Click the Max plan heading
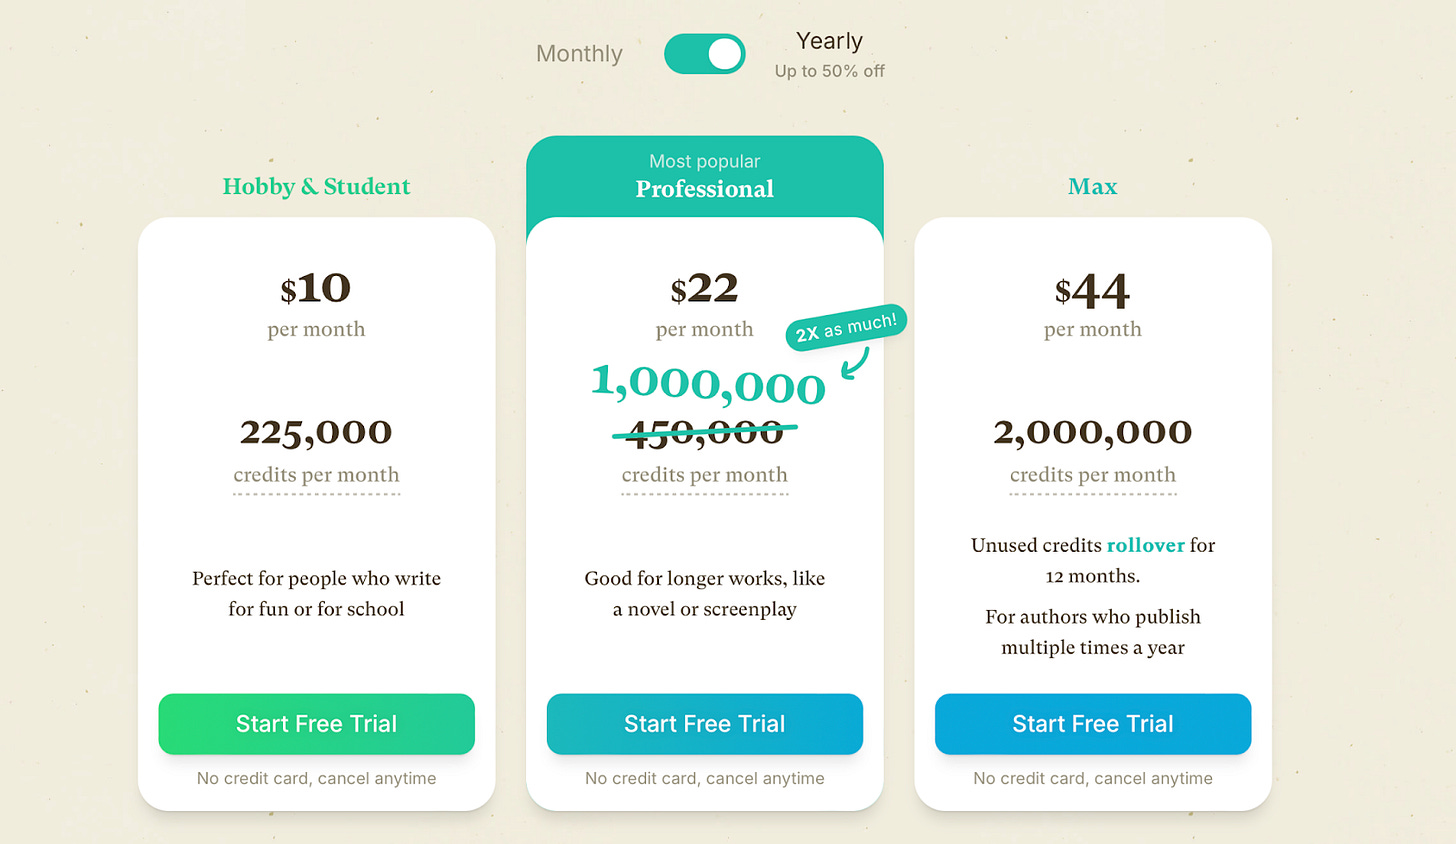Image resolution: width=1456 pixels, height=844 pixels. [1093, 187]
